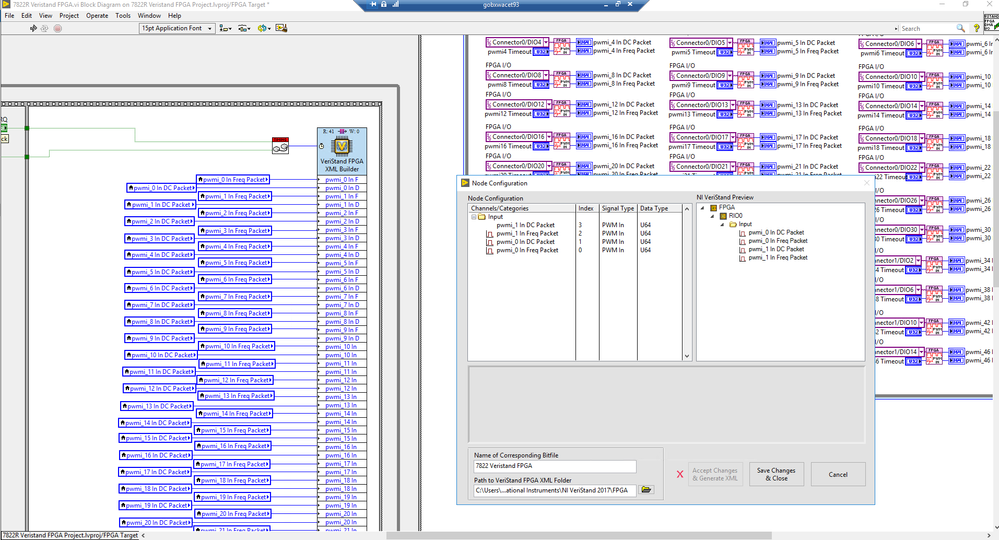Screen dimensions: 999x540
Task: Open Connector0/DIO5 I/O selector dropdown
Action: [x=729, y=43]
